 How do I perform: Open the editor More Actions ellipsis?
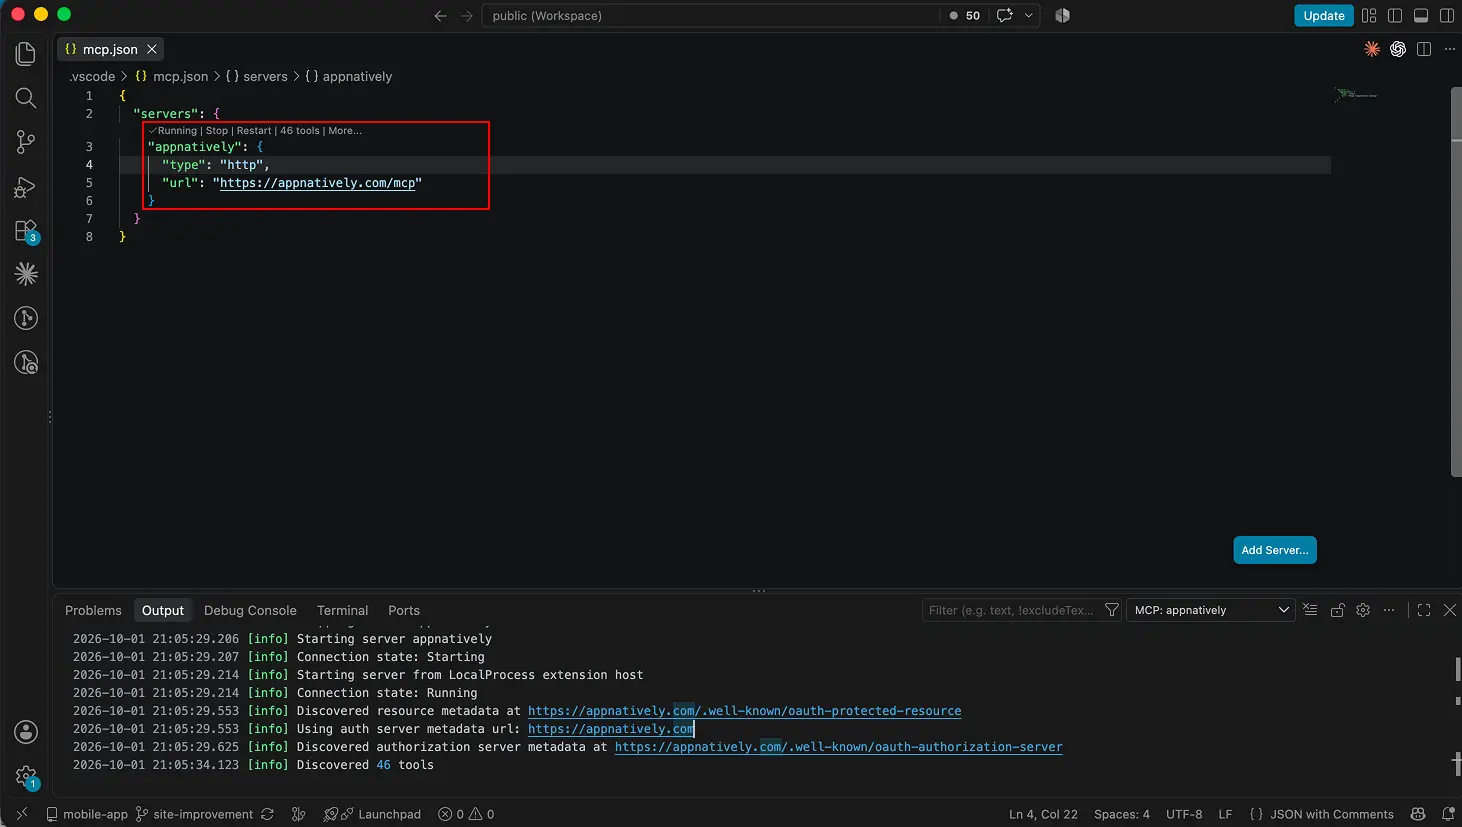coord(1450,49)
